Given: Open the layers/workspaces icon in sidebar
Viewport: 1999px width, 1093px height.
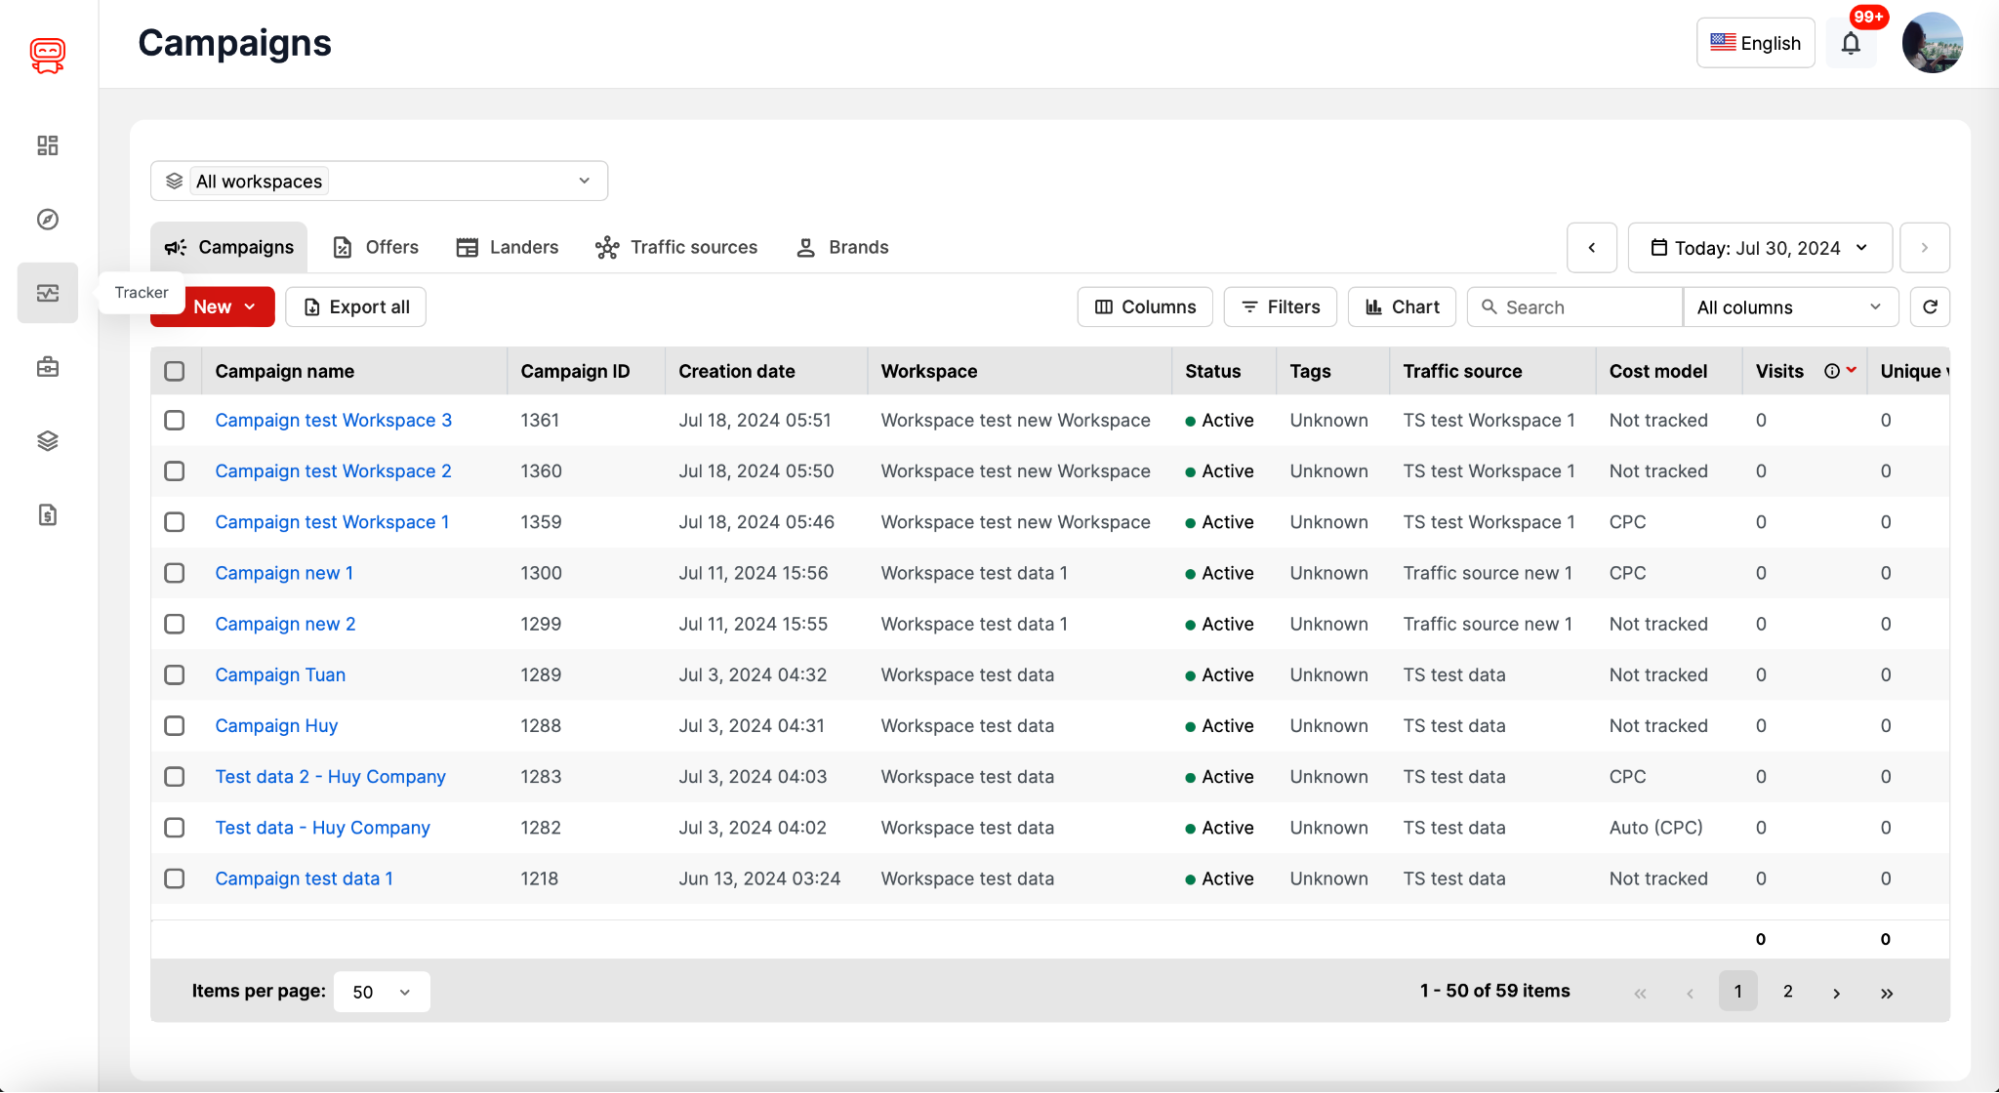Looking at the screenshot, I should (46, 440).
